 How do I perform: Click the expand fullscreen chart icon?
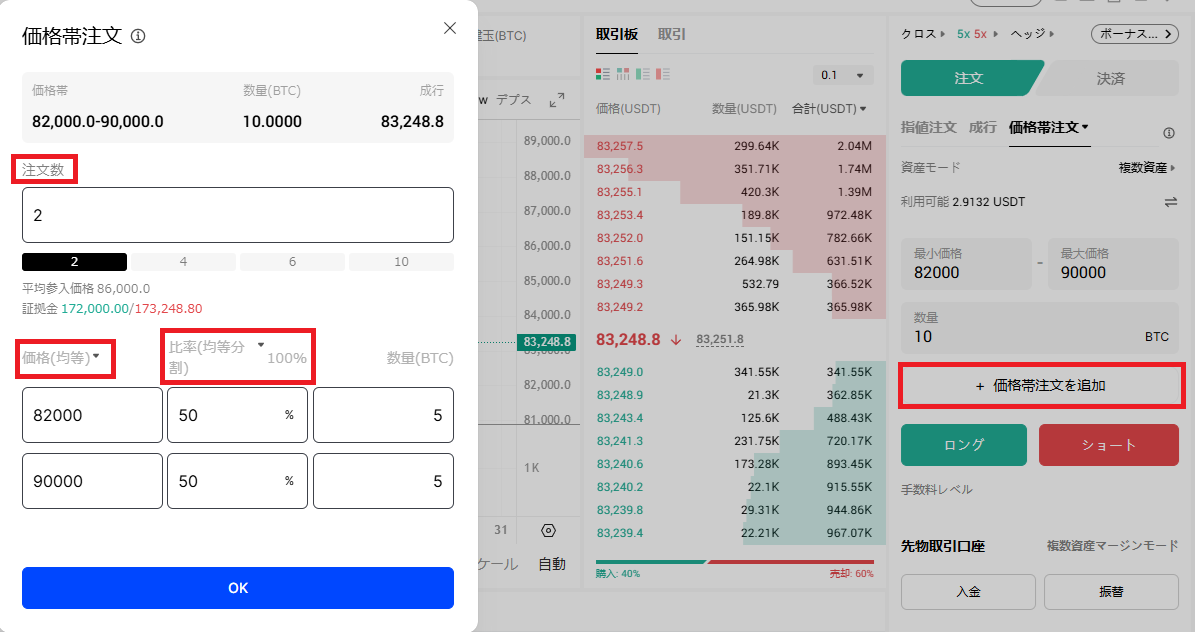tap(557, 100)
